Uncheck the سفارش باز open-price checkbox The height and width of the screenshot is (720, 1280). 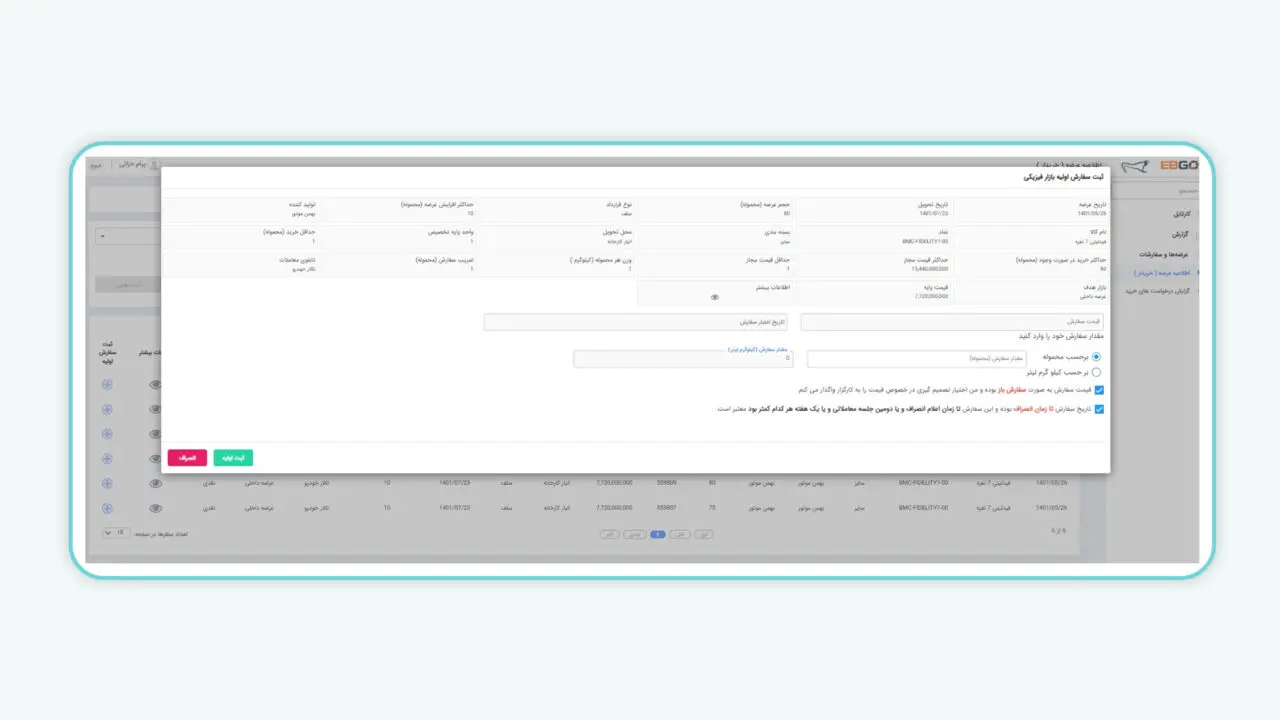pos(1099,390)
